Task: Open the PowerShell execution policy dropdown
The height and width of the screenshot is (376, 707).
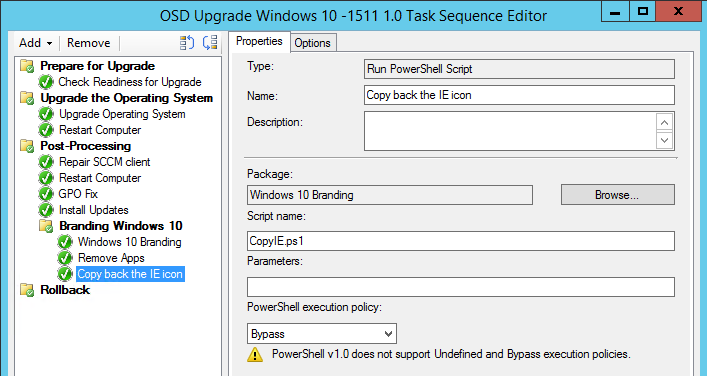Action: click(322, 334)
